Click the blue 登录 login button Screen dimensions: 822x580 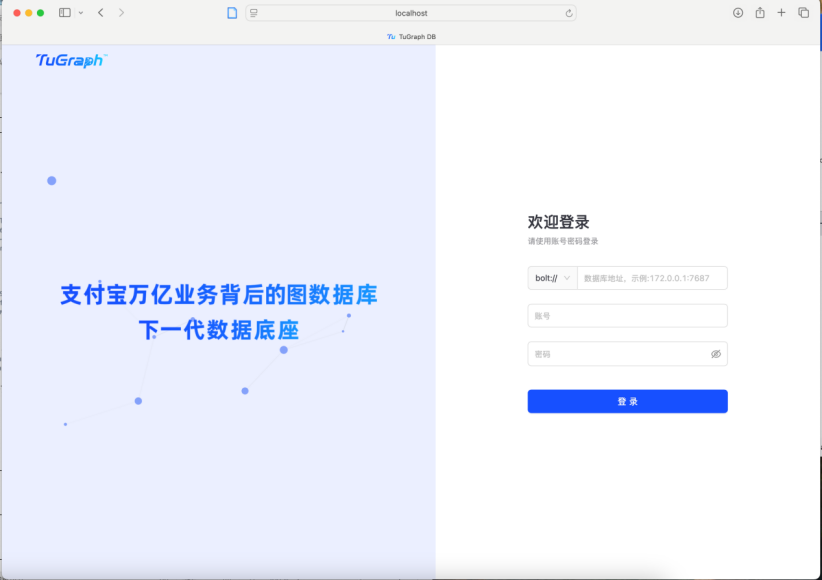tap(628, 401)
